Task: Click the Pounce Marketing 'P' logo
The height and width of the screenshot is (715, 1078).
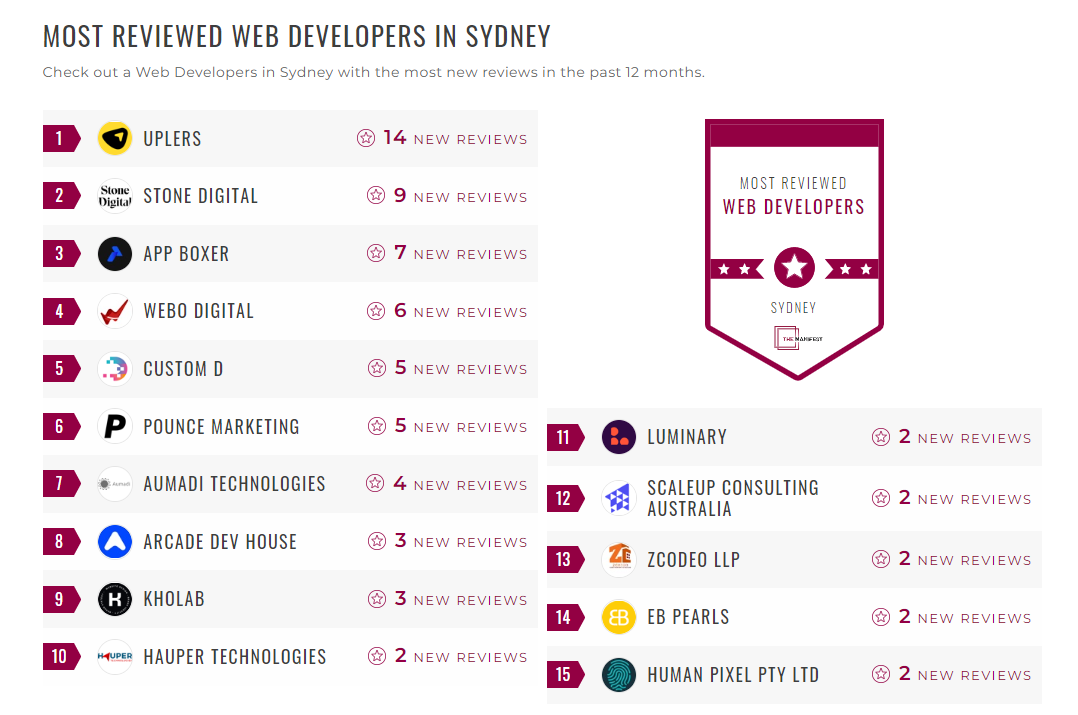Action: click(114, 426)
